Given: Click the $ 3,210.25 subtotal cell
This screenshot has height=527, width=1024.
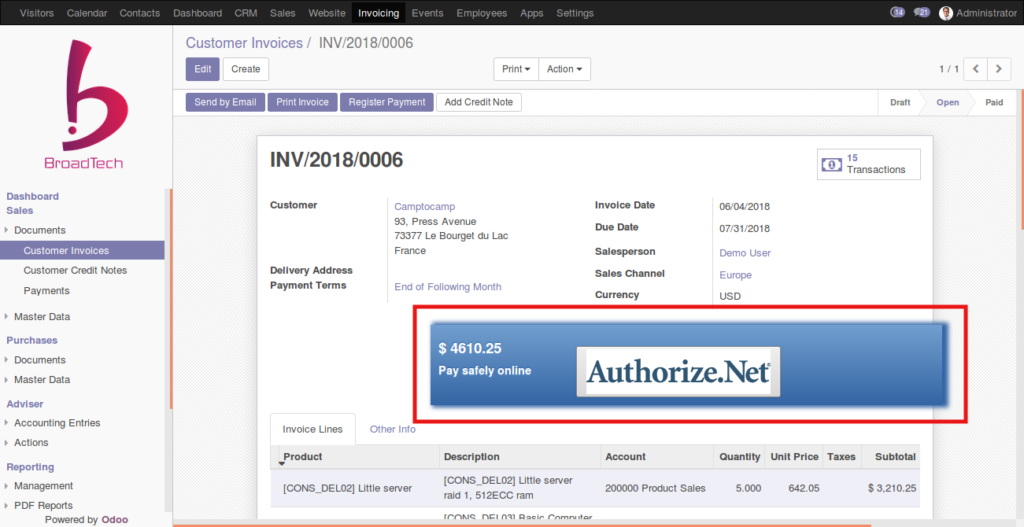Looking at the screenshot, I should [x=891, y=488].
